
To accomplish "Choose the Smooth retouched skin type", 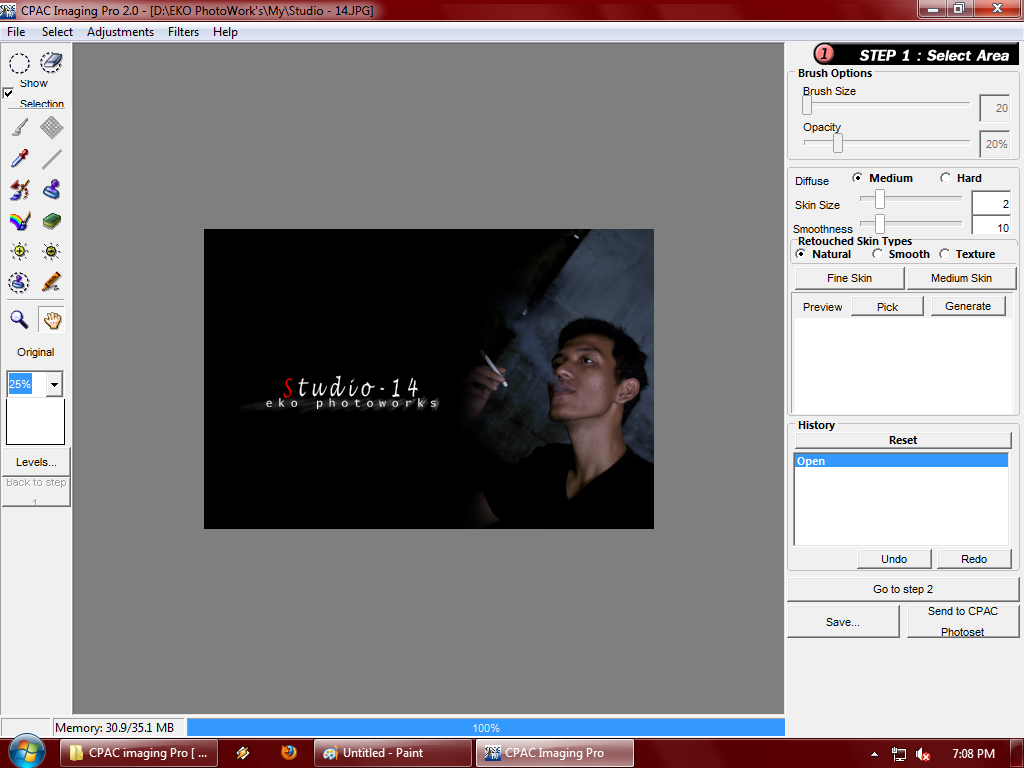I will [877, 253].
